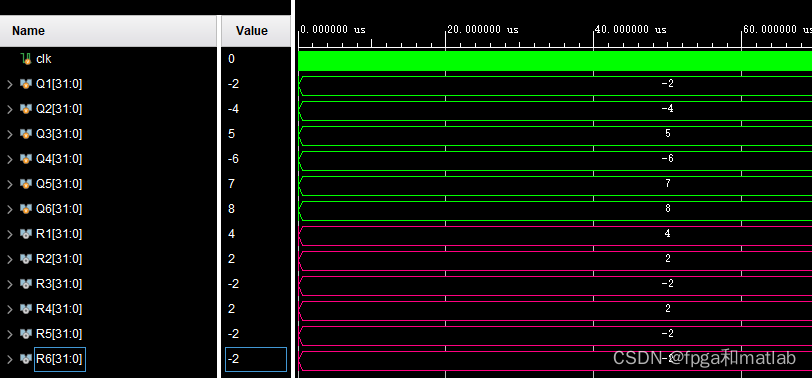Select the R1[31:0] signal name

point(59,234)
